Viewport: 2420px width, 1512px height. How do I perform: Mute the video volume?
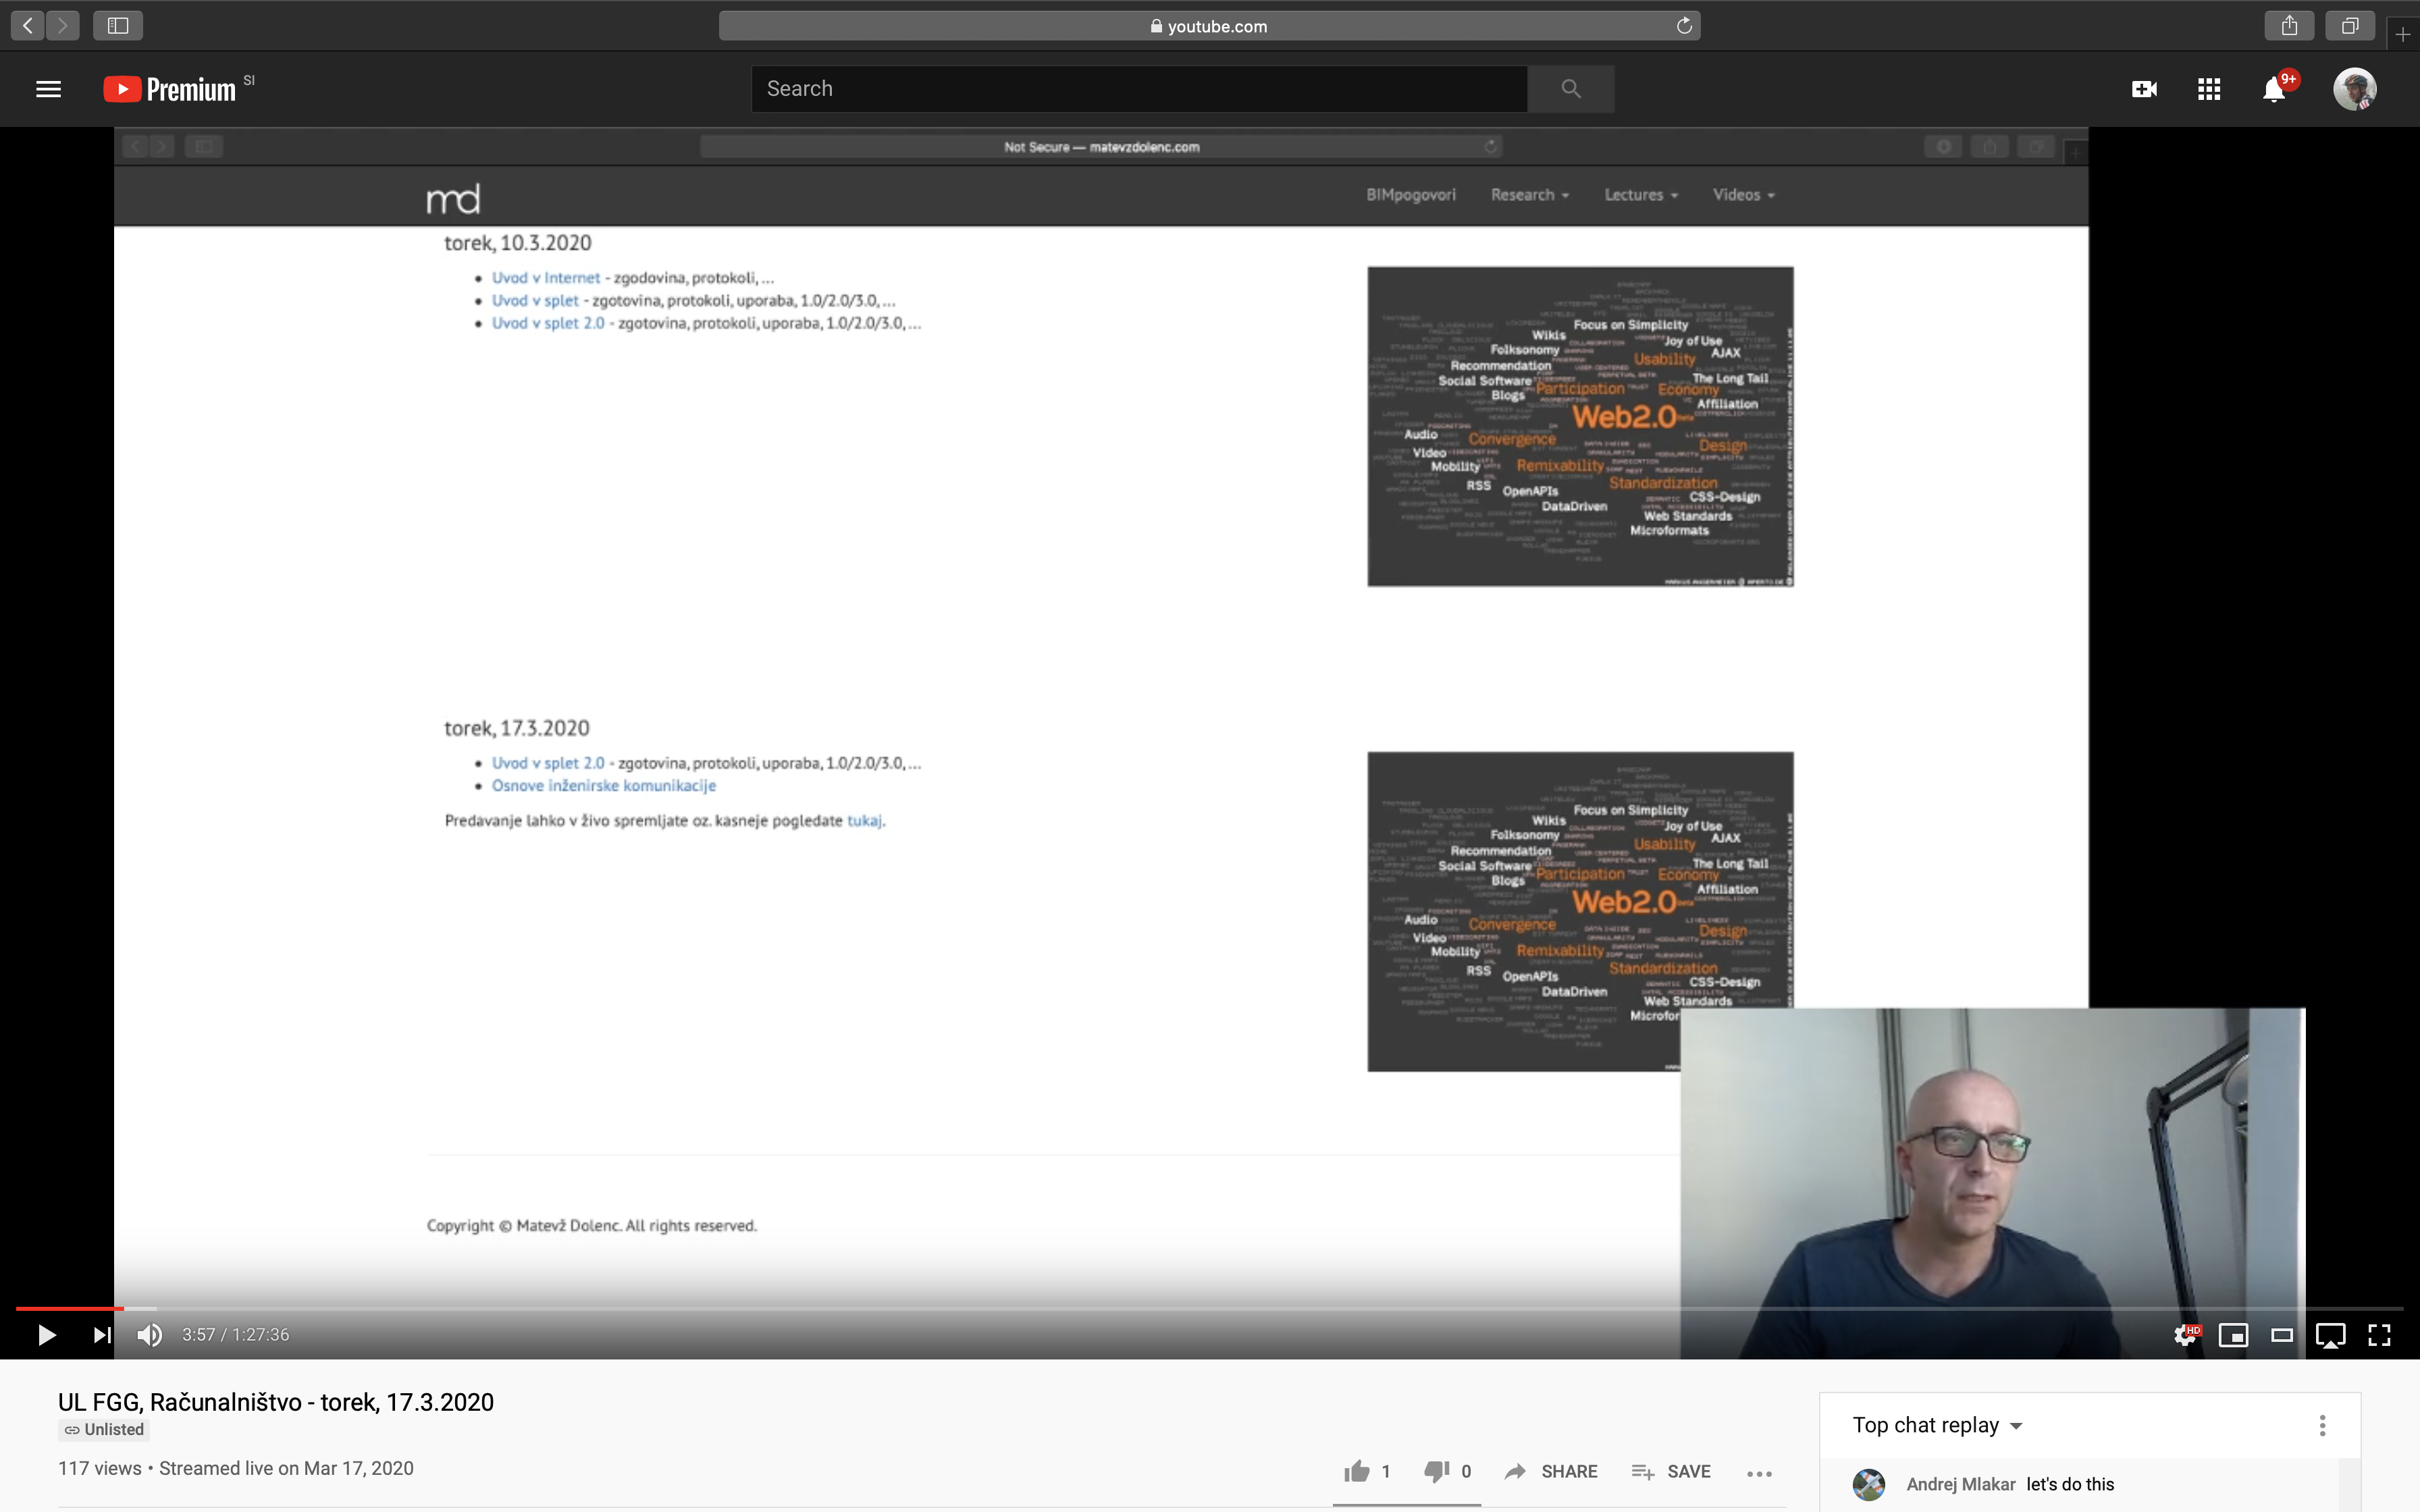pos(150,1335)
